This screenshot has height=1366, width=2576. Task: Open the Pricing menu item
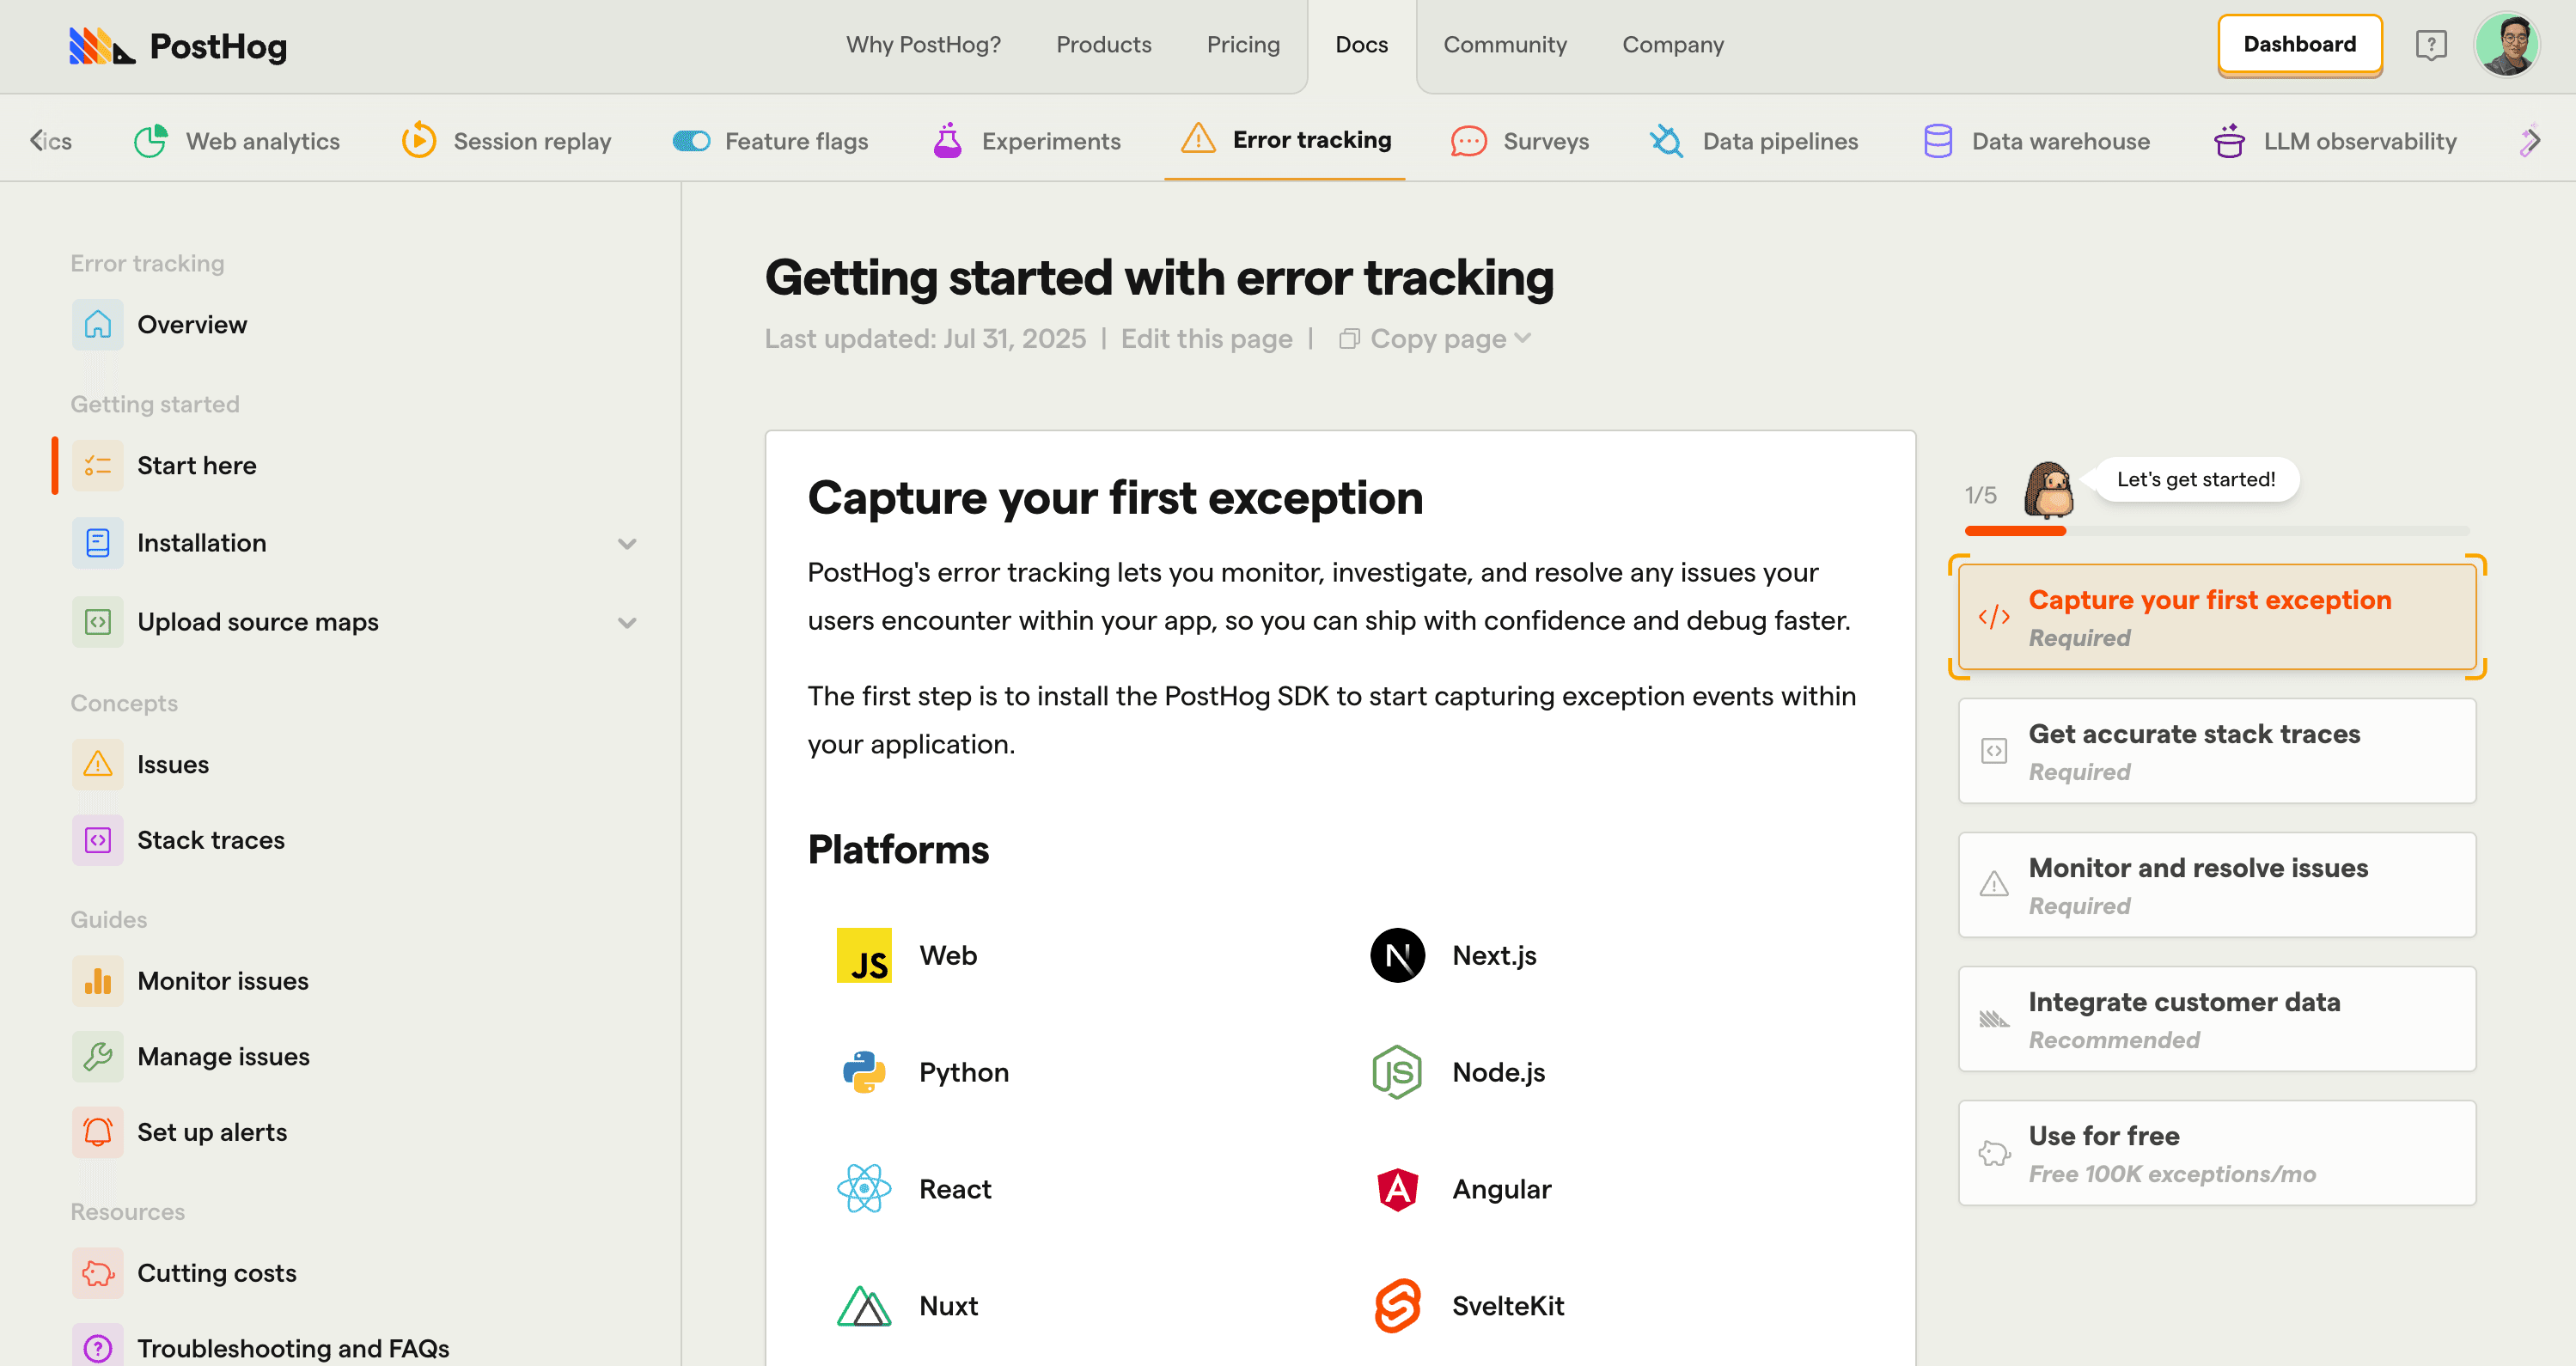click(1243, 45)
